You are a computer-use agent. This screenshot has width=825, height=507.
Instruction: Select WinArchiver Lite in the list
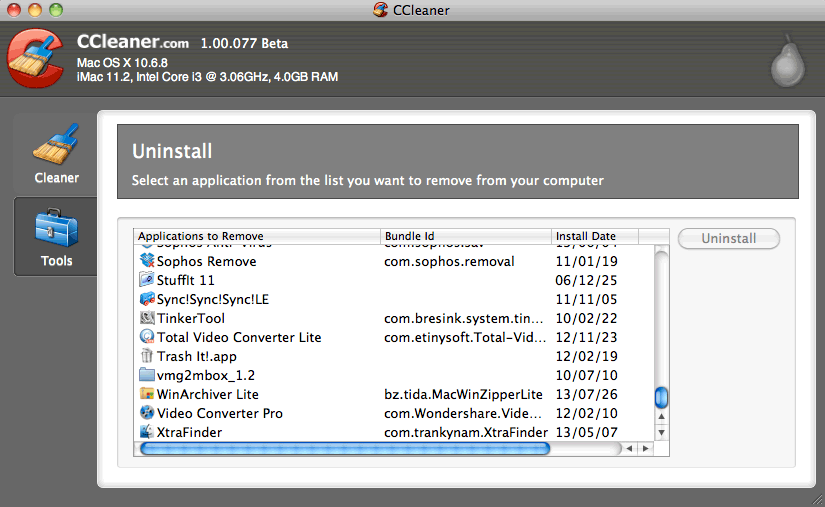tap(207, 394)
